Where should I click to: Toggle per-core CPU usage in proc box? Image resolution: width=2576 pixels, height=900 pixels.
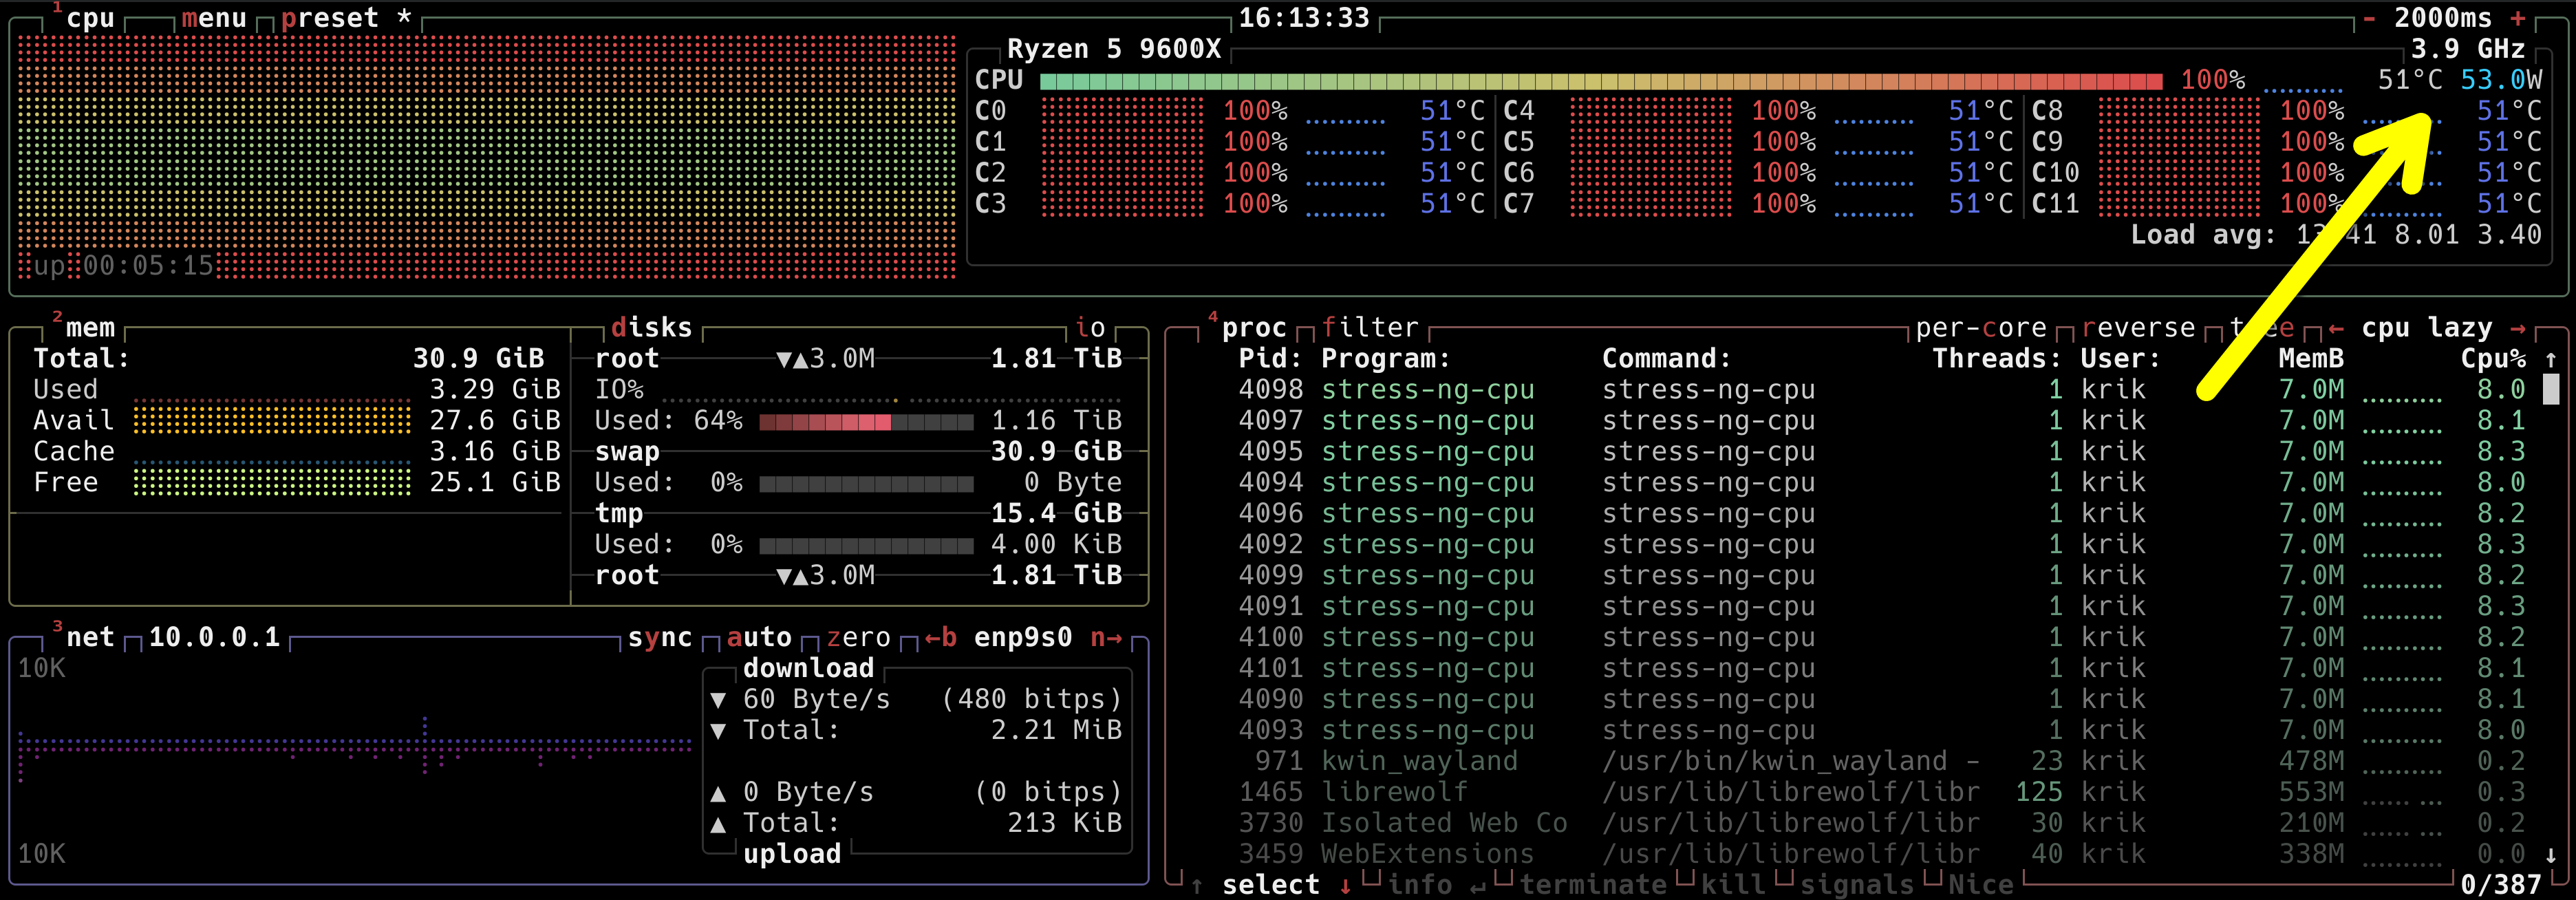1980,327
